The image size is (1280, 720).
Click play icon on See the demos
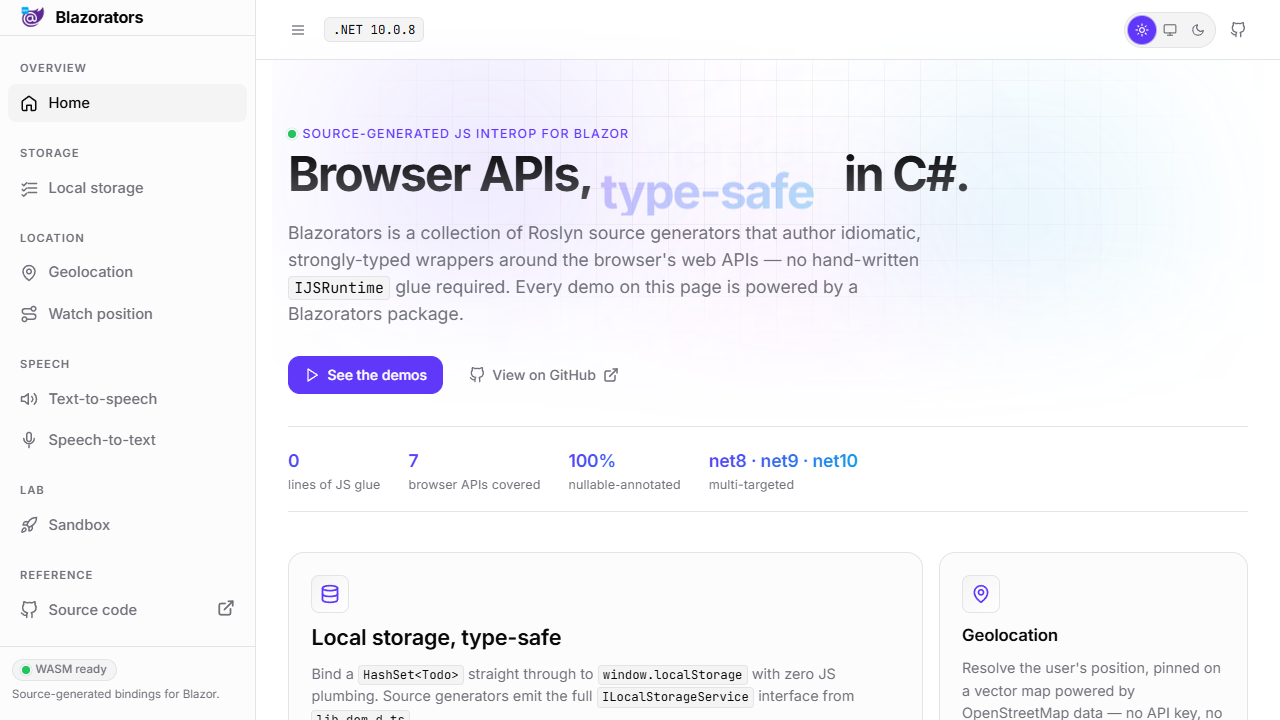pyautogui.click(x=312, y=375)
